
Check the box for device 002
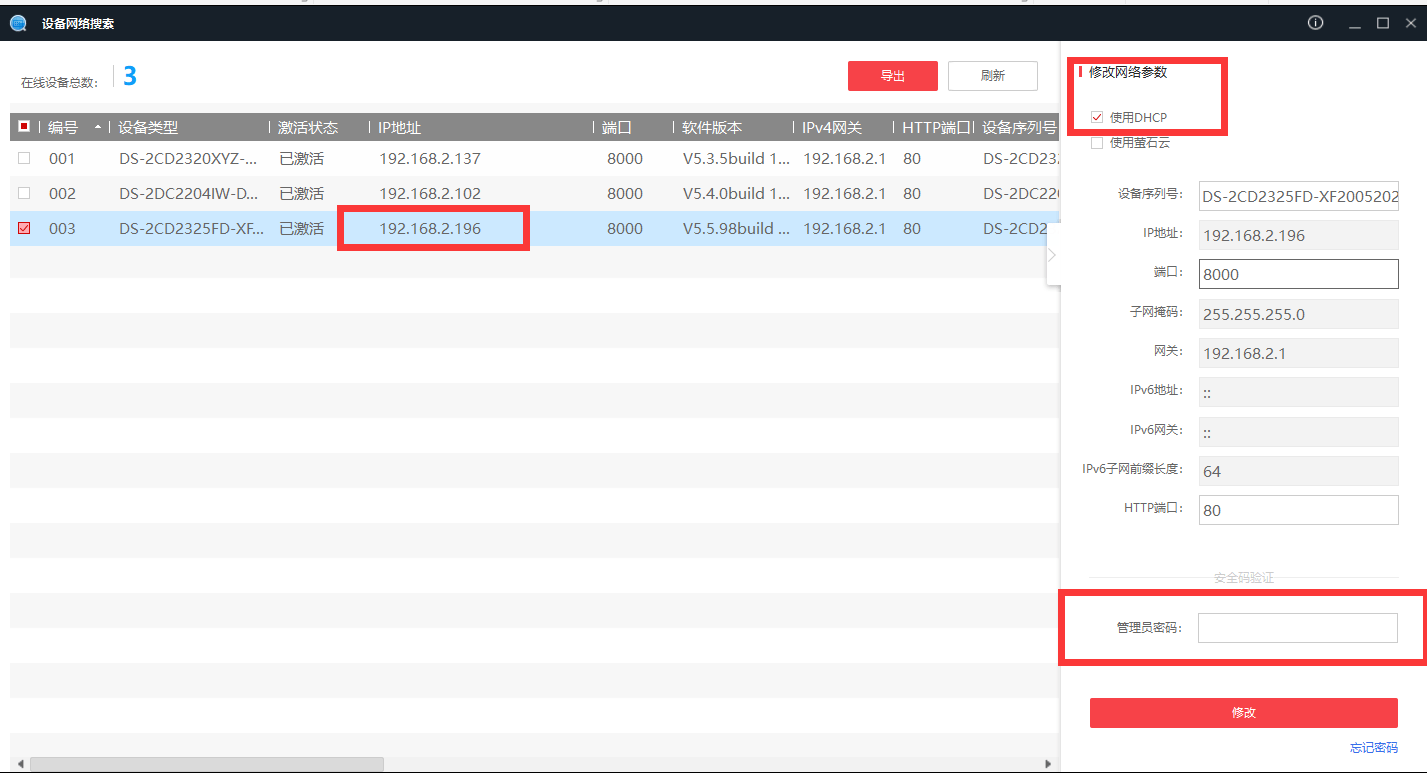(24, 193)
